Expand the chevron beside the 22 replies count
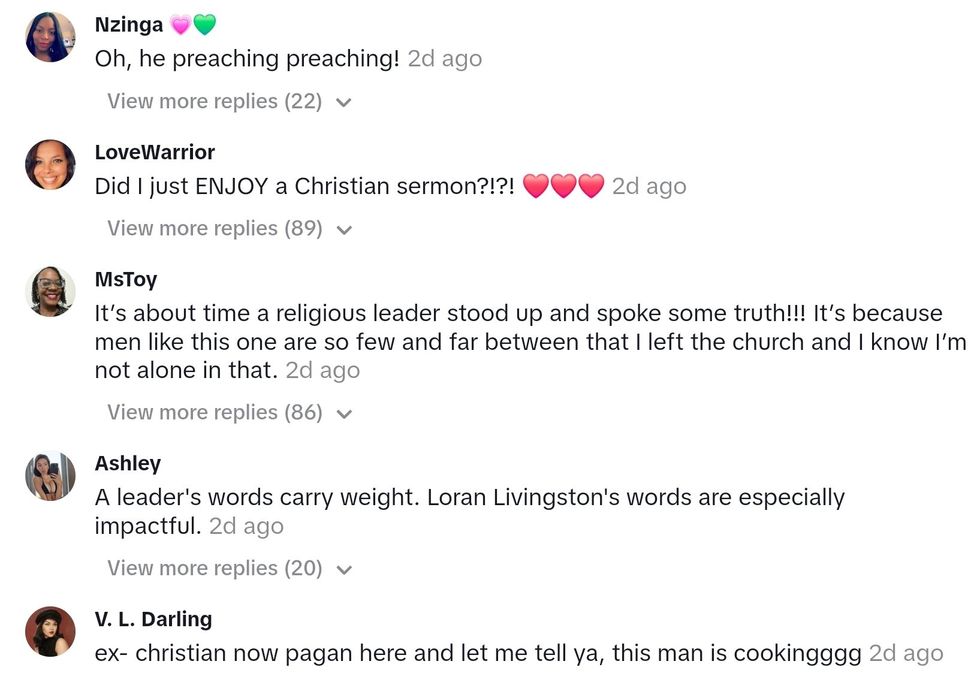Screen dimensions: 980x683 pos(344,103)
